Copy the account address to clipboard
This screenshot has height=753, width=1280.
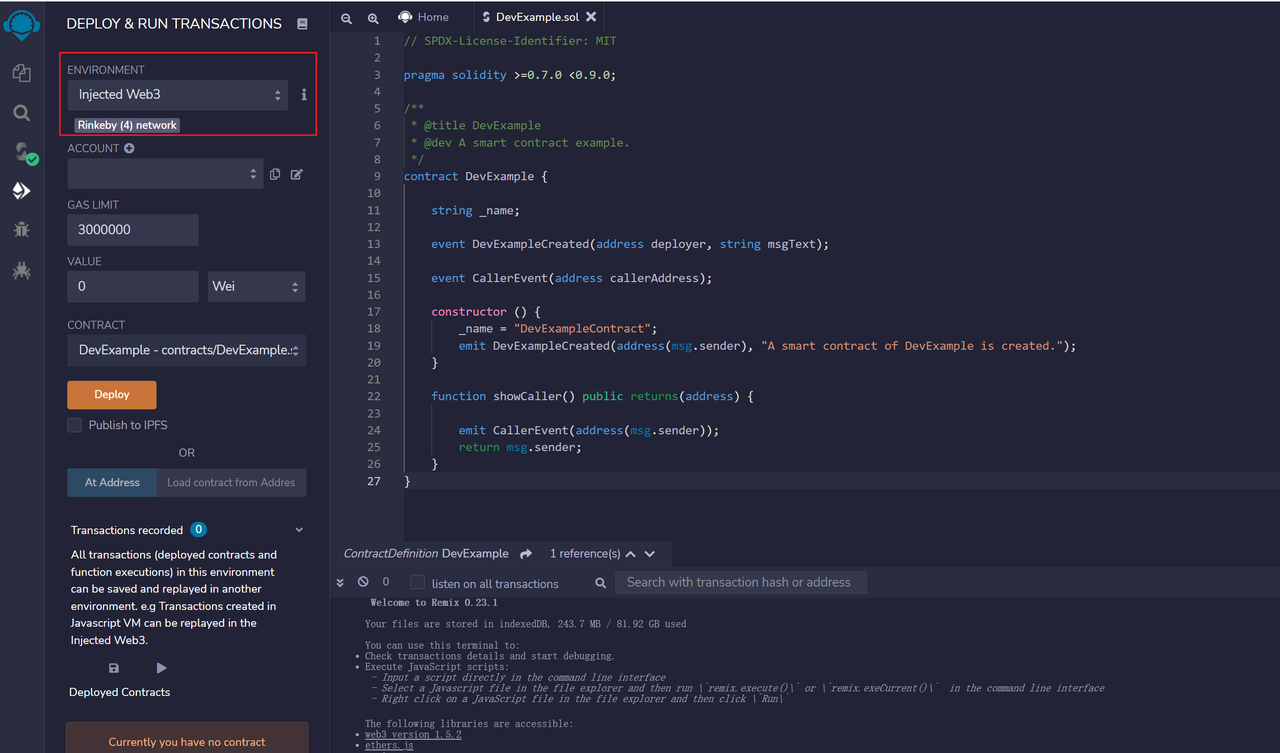275,174
